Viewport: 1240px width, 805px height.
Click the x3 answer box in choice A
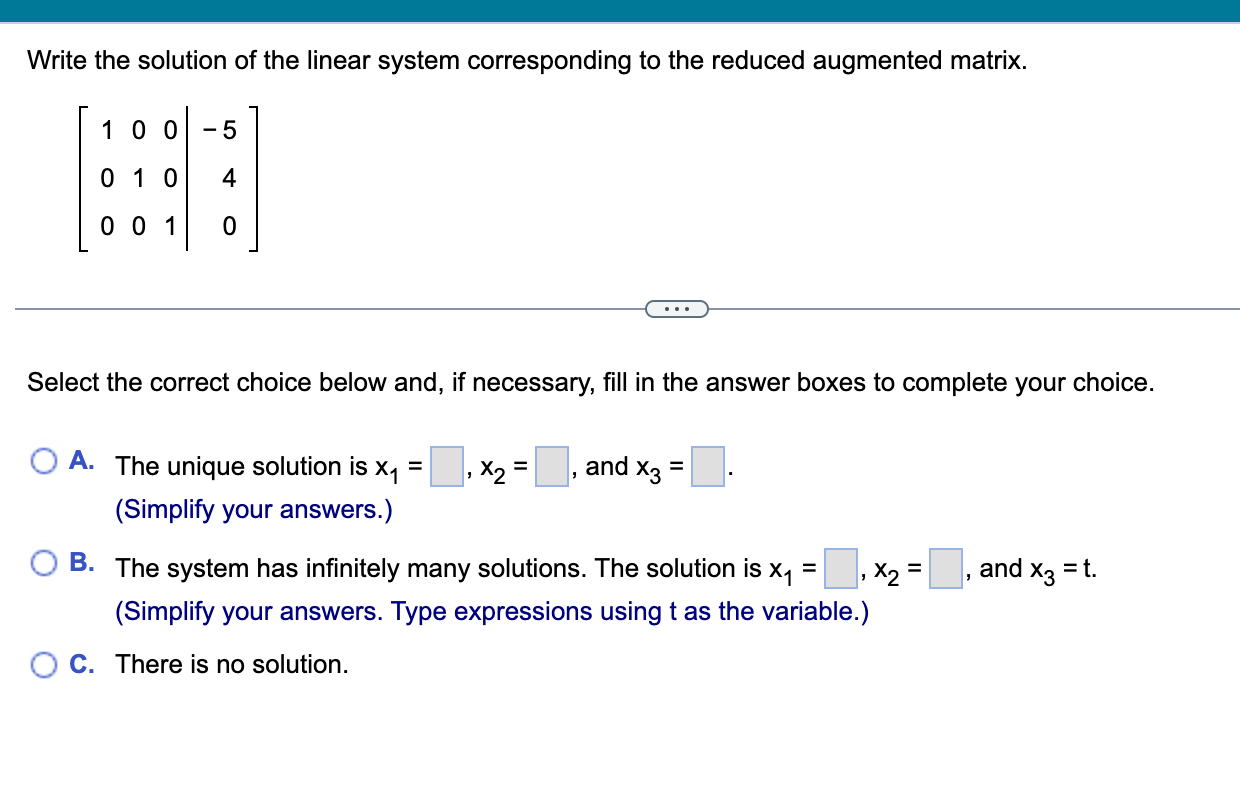click(707, 466)
